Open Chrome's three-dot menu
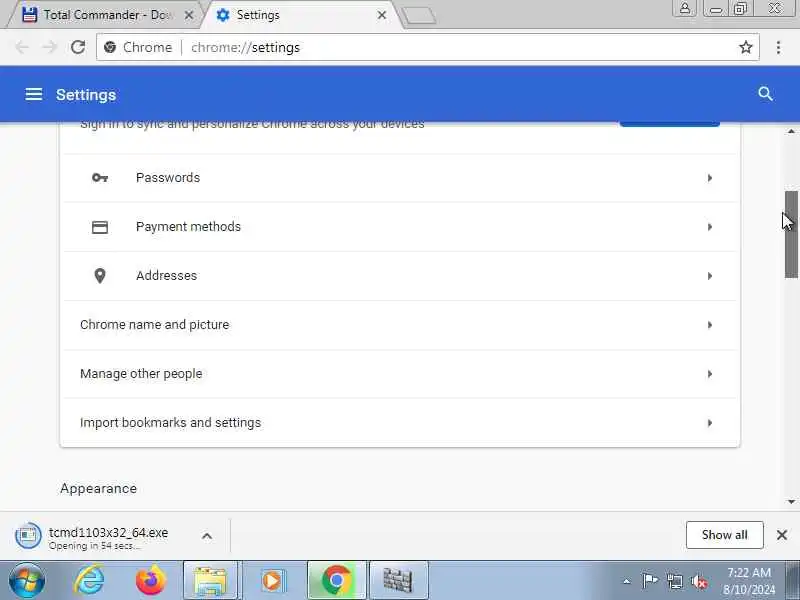Image resolution: width=800 pixels, height=600 pixels. point(778,47)
